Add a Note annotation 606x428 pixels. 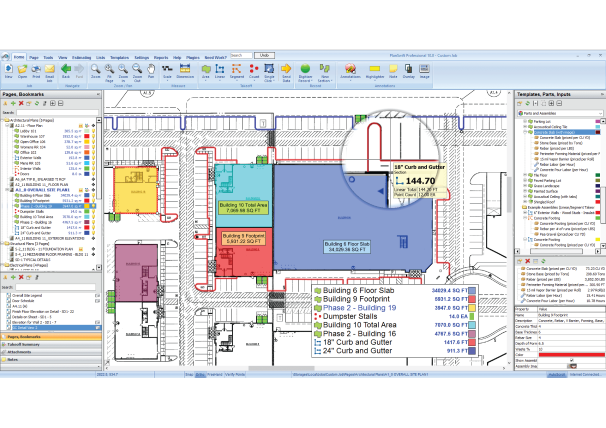point(393,69)
